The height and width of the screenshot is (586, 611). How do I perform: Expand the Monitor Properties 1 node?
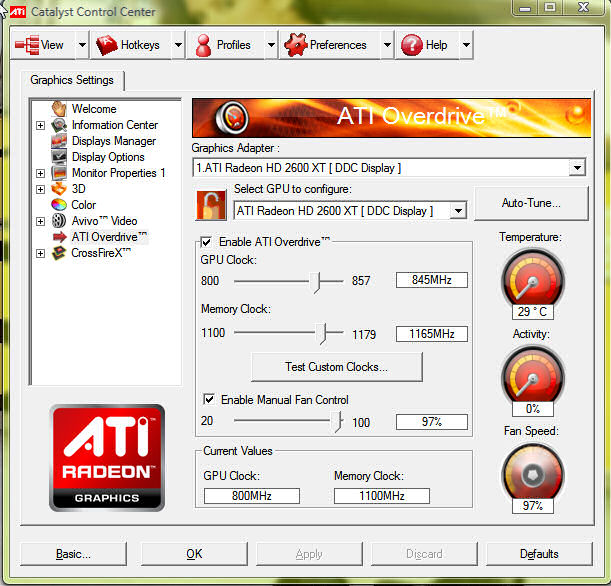[40, 173]
